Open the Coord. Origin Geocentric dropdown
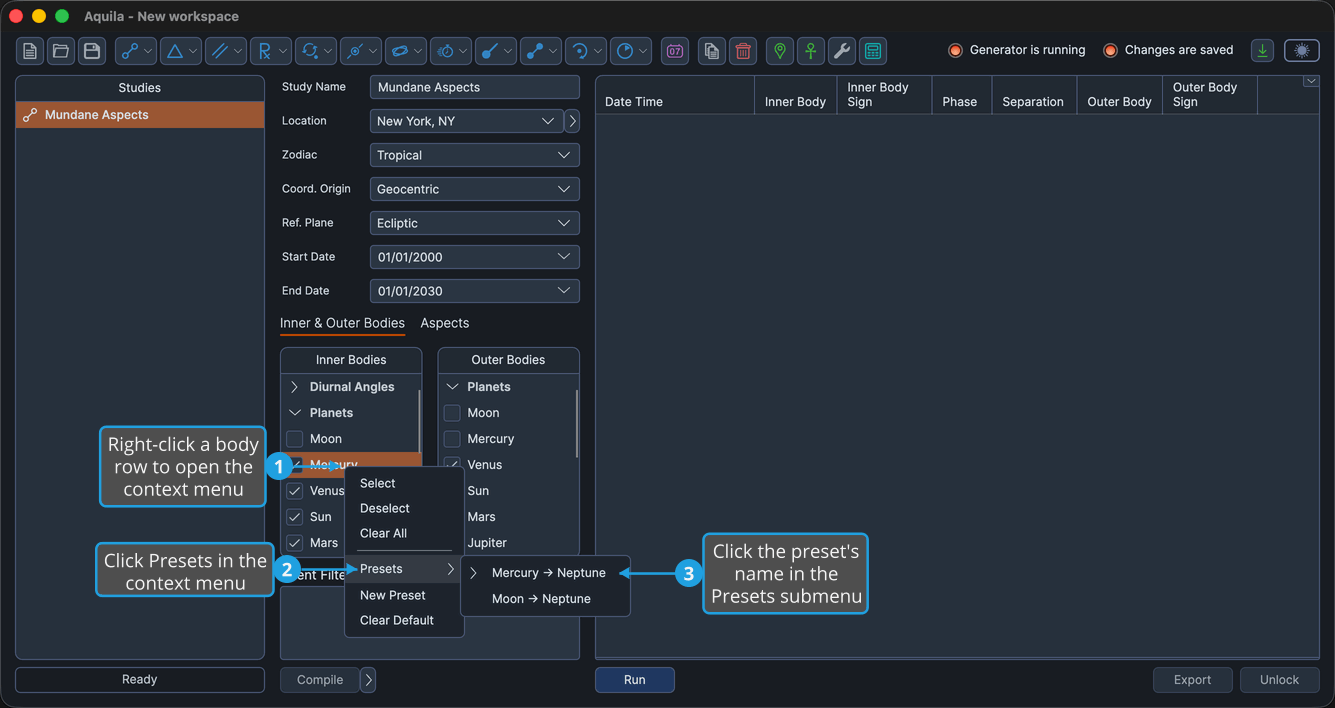This screenshot has width=1335, height=708. pos(475,189)
